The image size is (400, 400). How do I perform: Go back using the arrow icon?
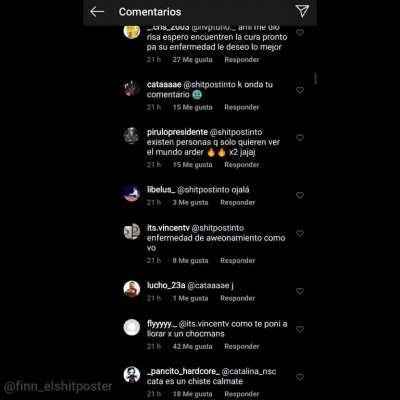click(97, 12)
